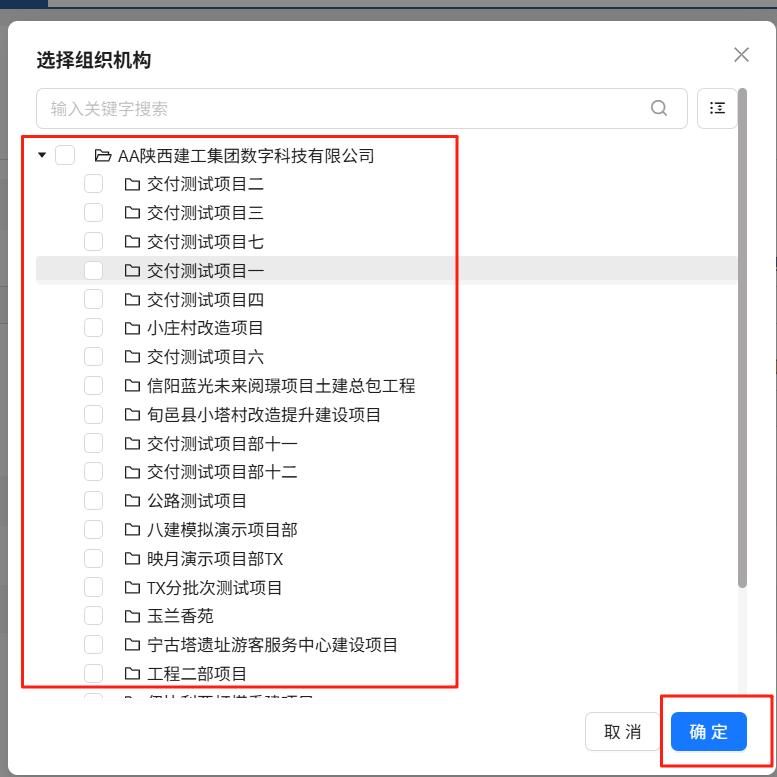This screenshot has width=777, height=777.
Task: Click open-folder icon of AA陕西建工集团数字科技有限公司
Action: click(x=102, y=155)
